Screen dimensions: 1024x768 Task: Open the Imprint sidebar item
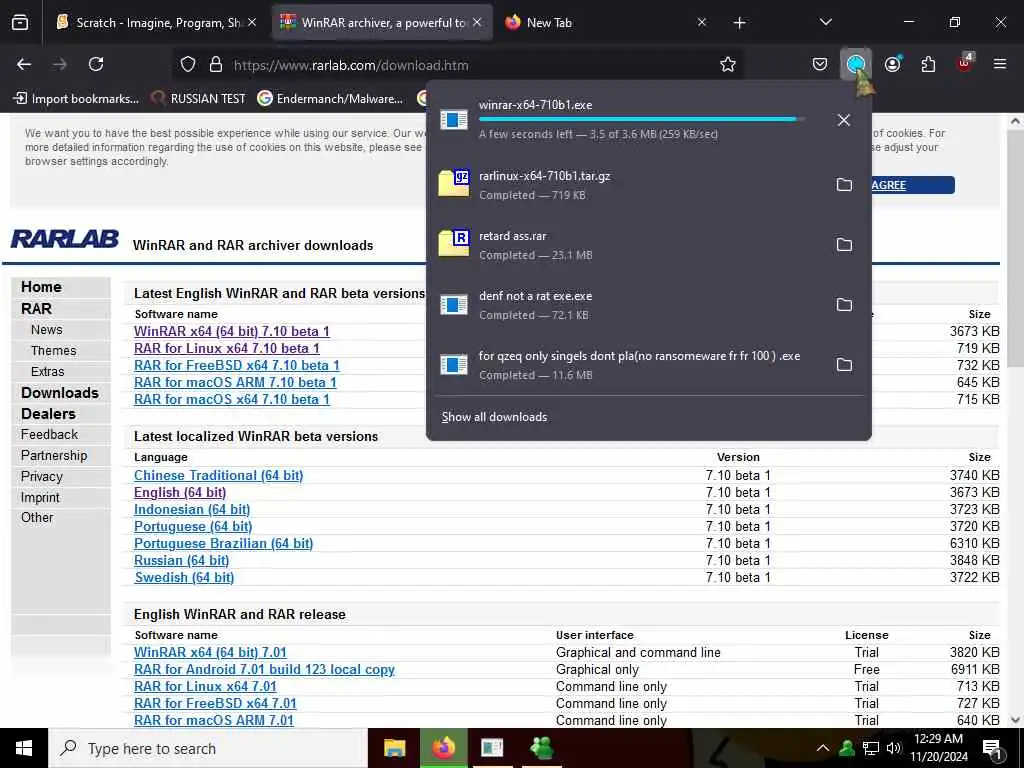click(x=40, y=498)
